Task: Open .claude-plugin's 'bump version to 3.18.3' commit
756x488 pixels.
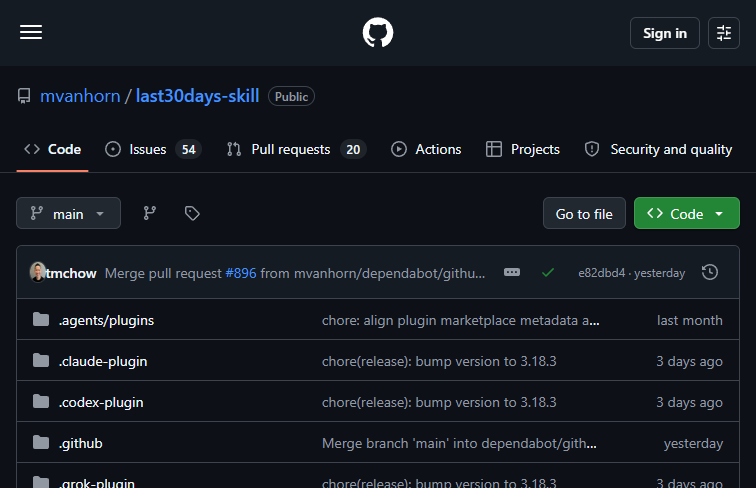Action: [x=439, y=361]
